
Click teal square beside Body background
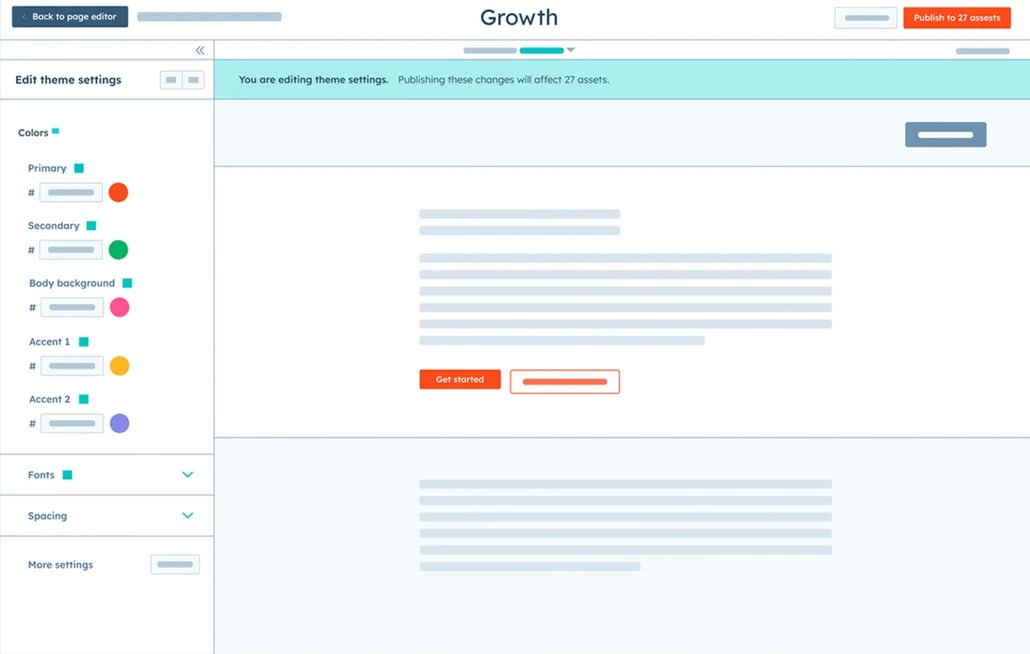click(127, 283)
